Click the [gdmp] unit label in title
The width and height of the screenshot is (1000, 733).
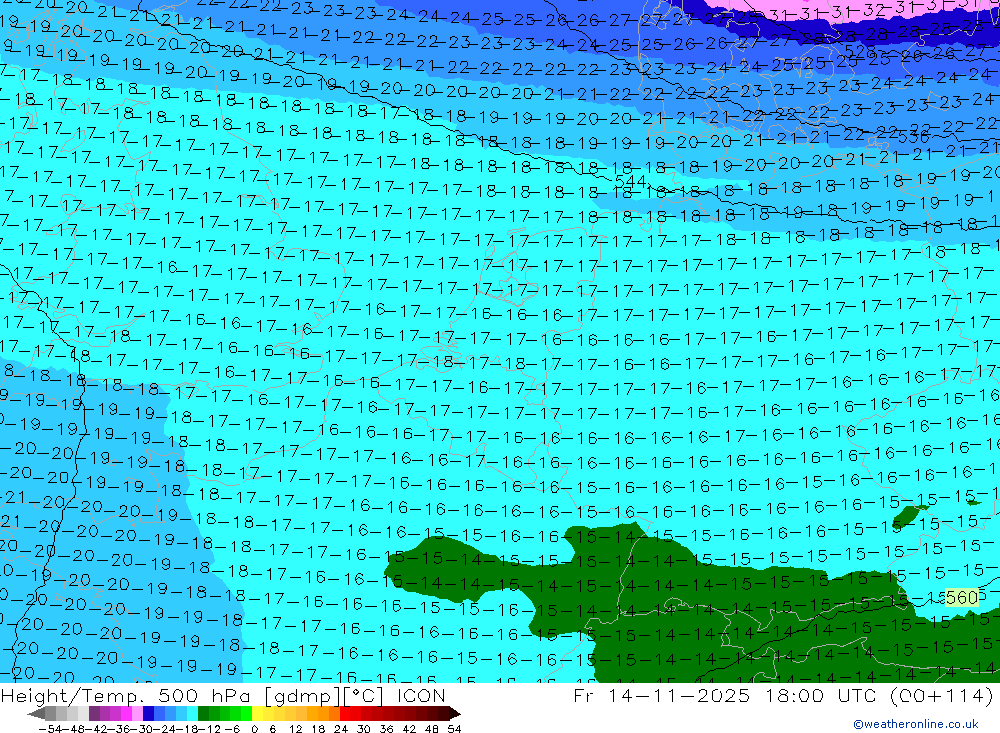tap(302, 695)
